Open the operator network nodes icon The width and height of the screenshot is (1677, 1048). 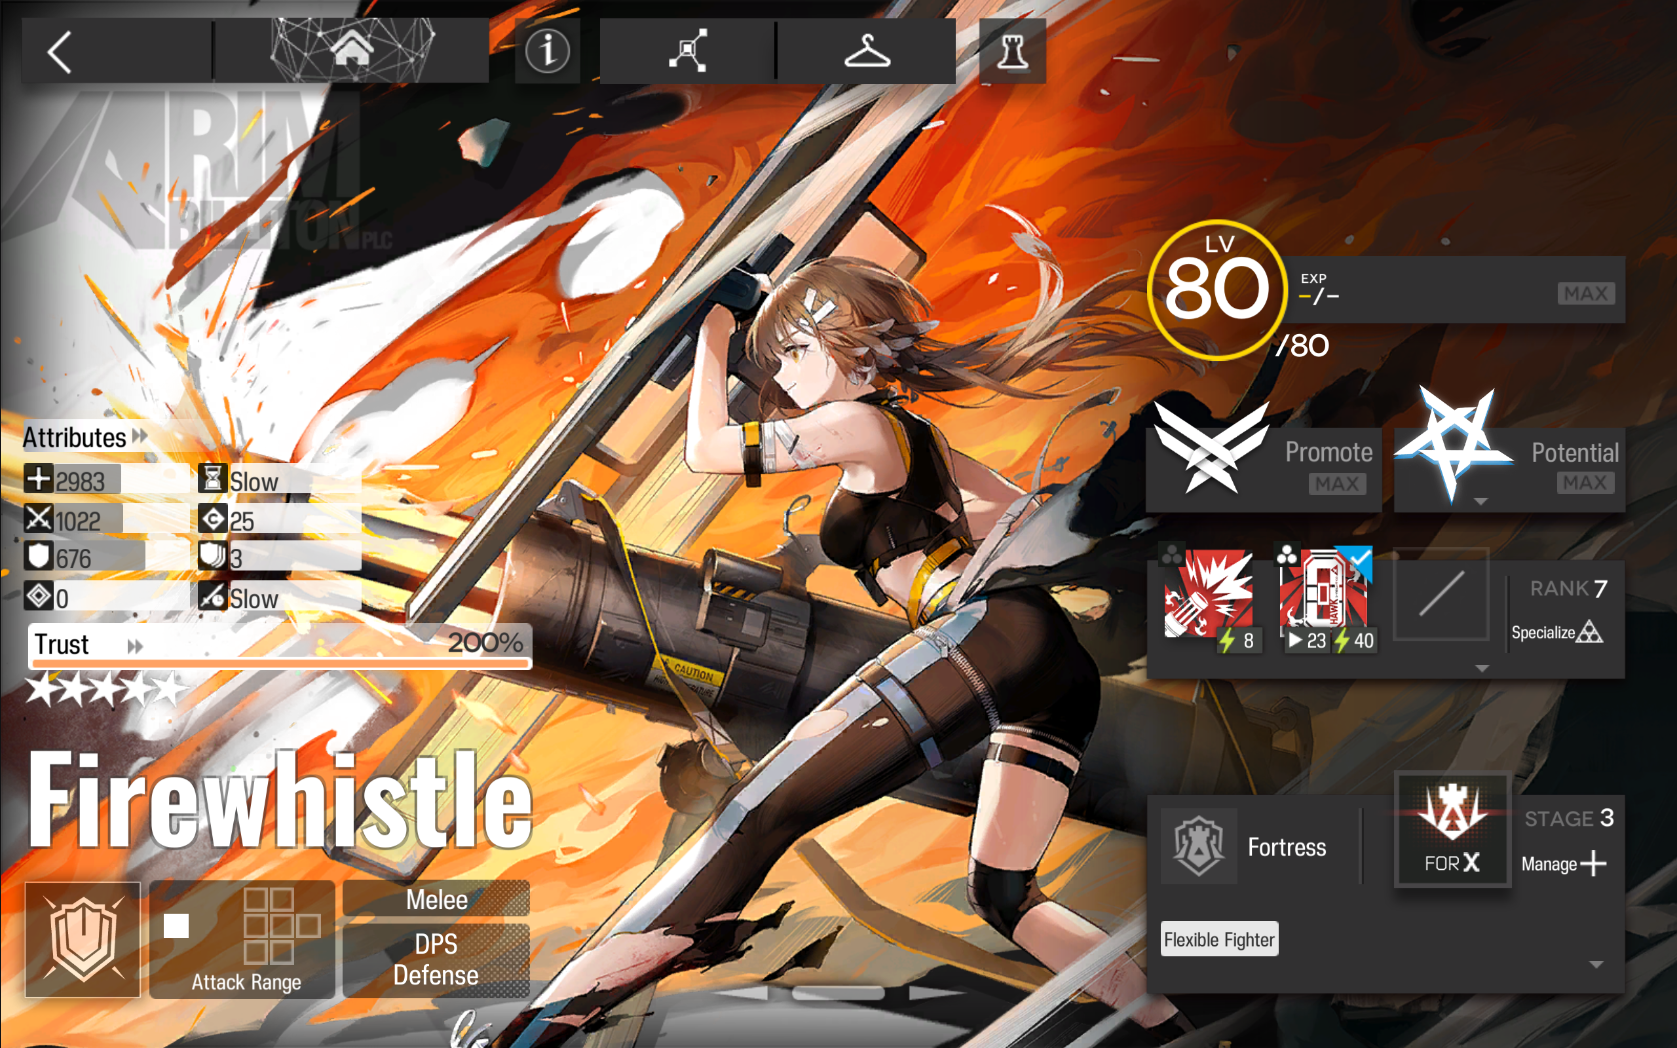[688, 51]
